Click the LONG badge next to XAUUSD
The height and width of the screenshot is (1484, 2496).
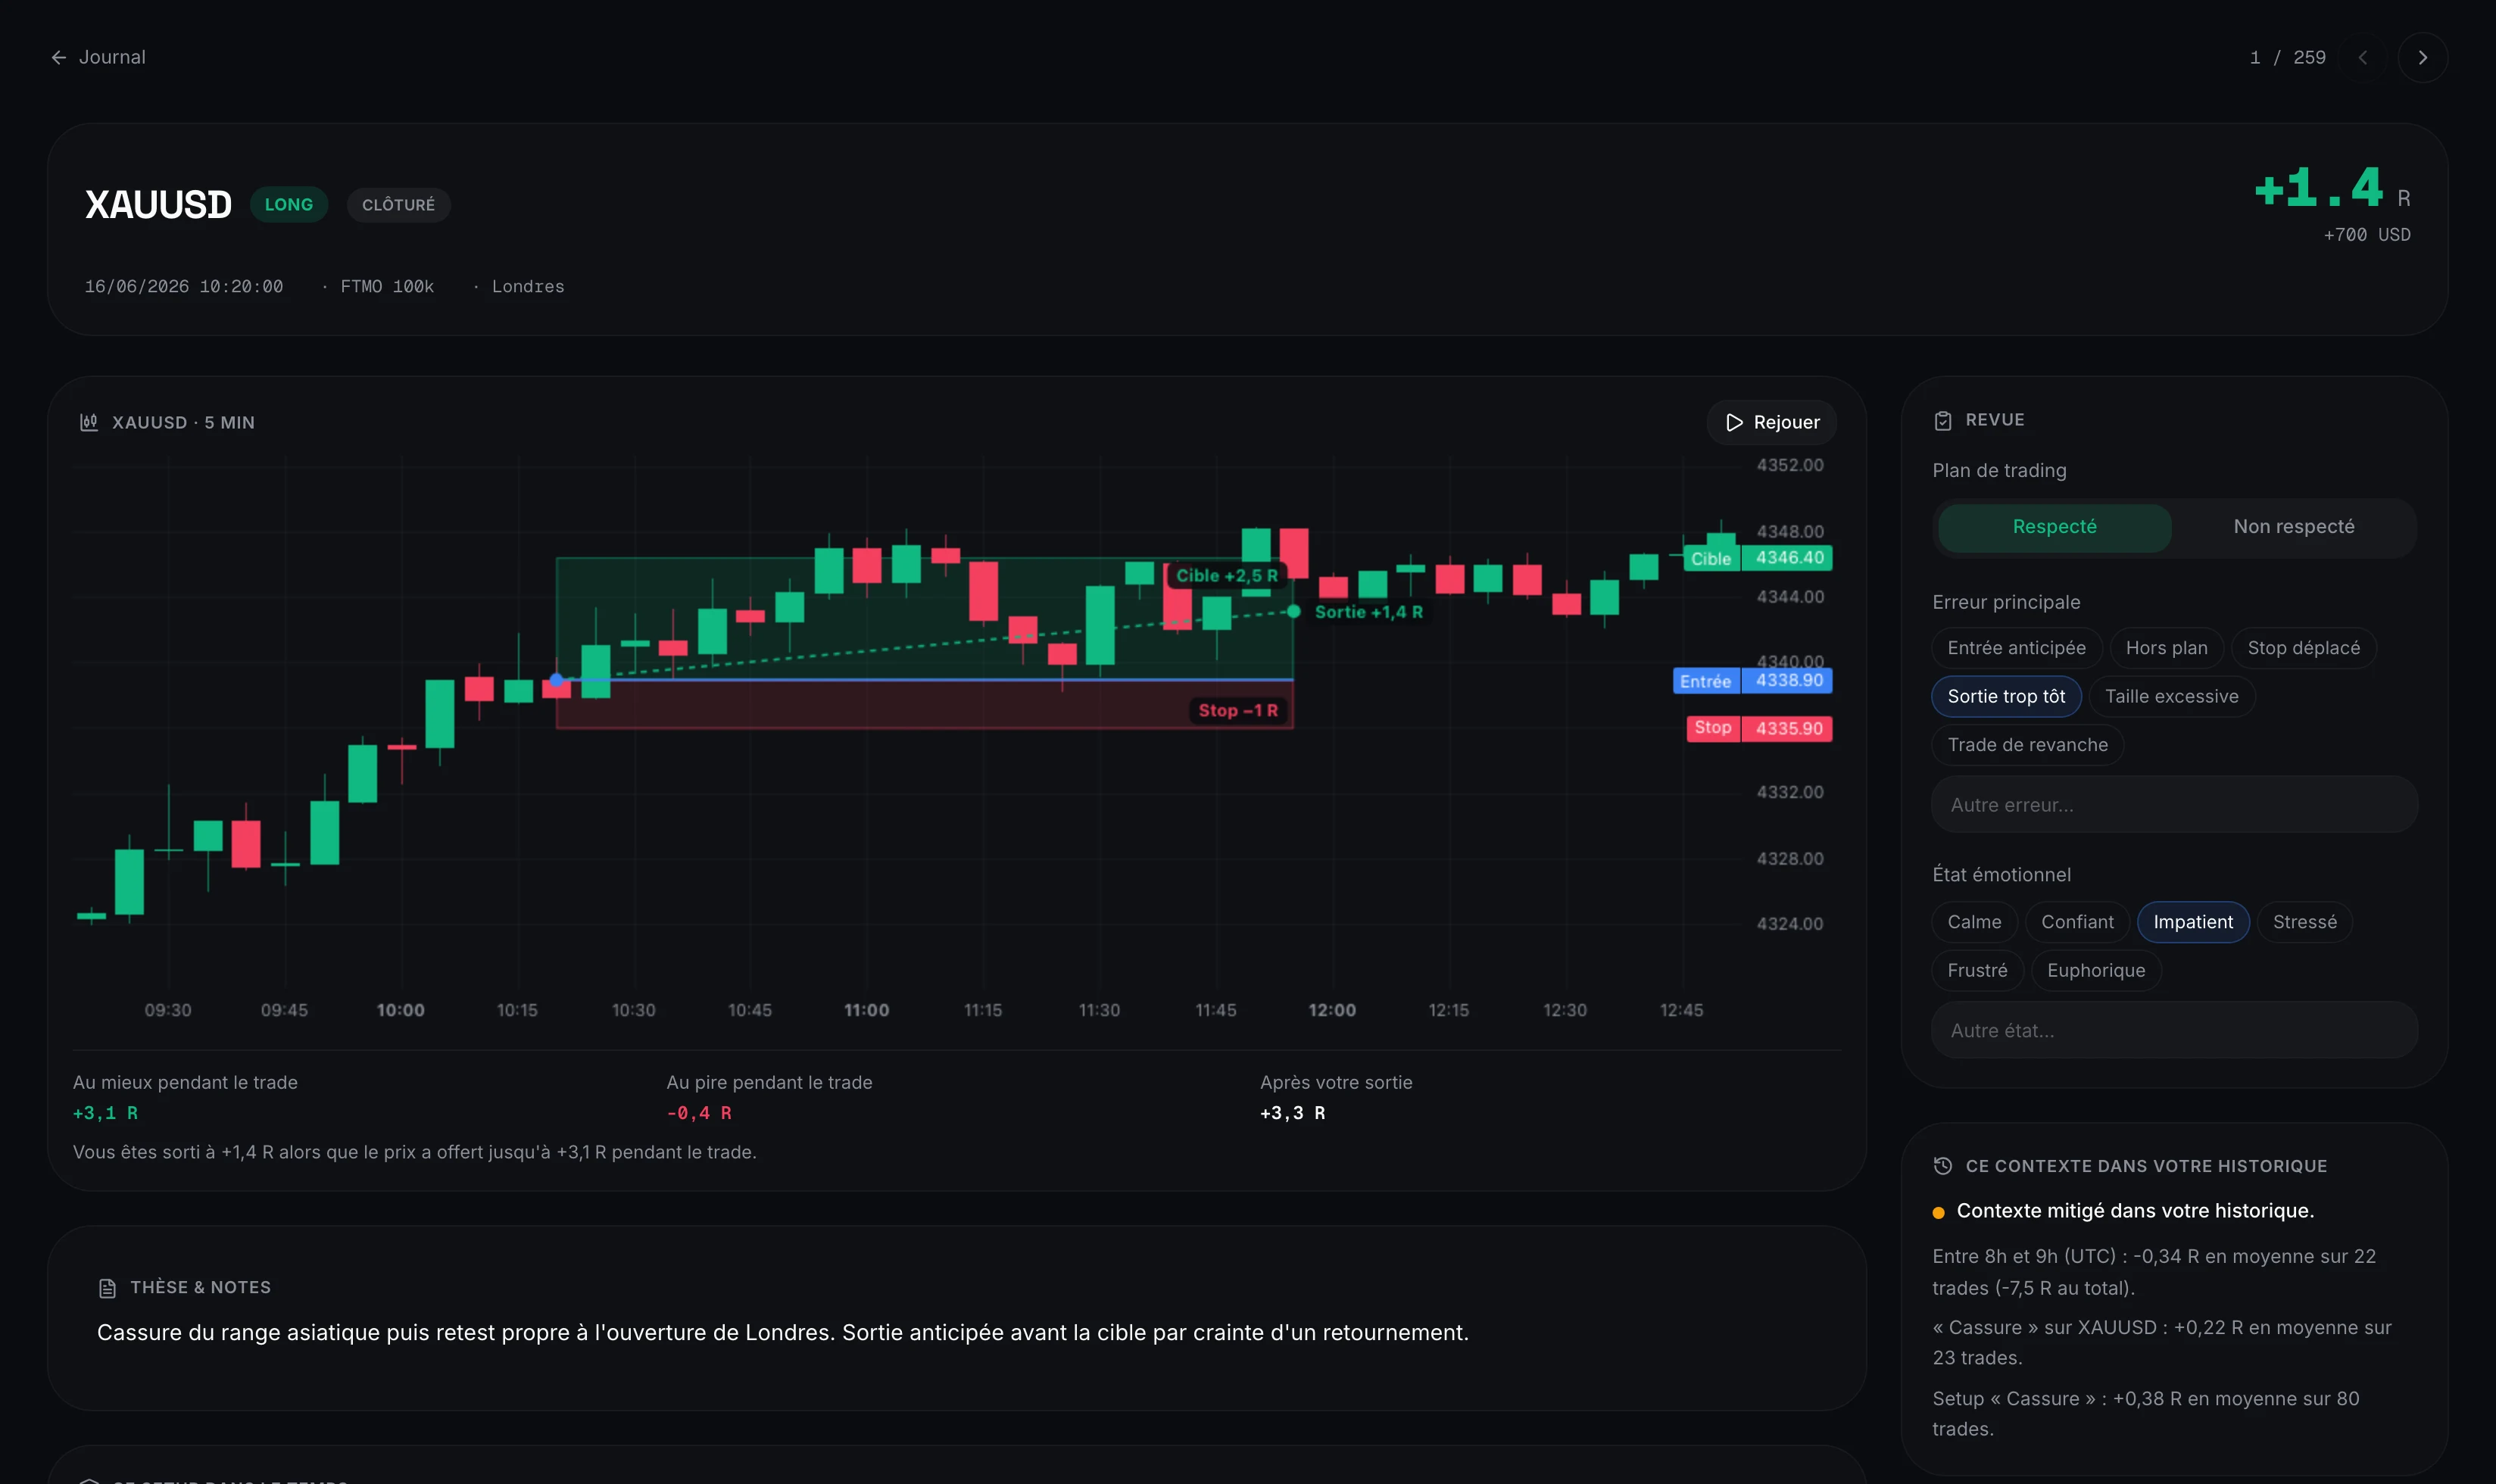click(289, 205)
